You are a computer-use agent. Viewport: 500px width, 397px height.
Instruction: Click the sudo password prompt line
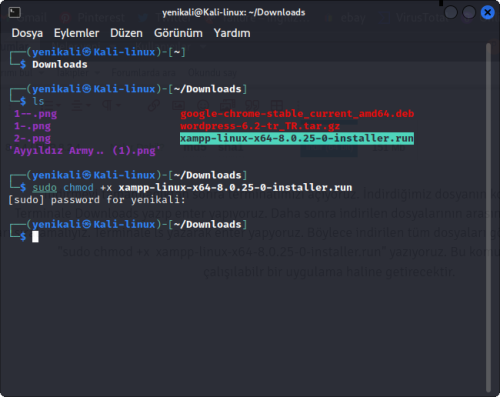[97, 200]
